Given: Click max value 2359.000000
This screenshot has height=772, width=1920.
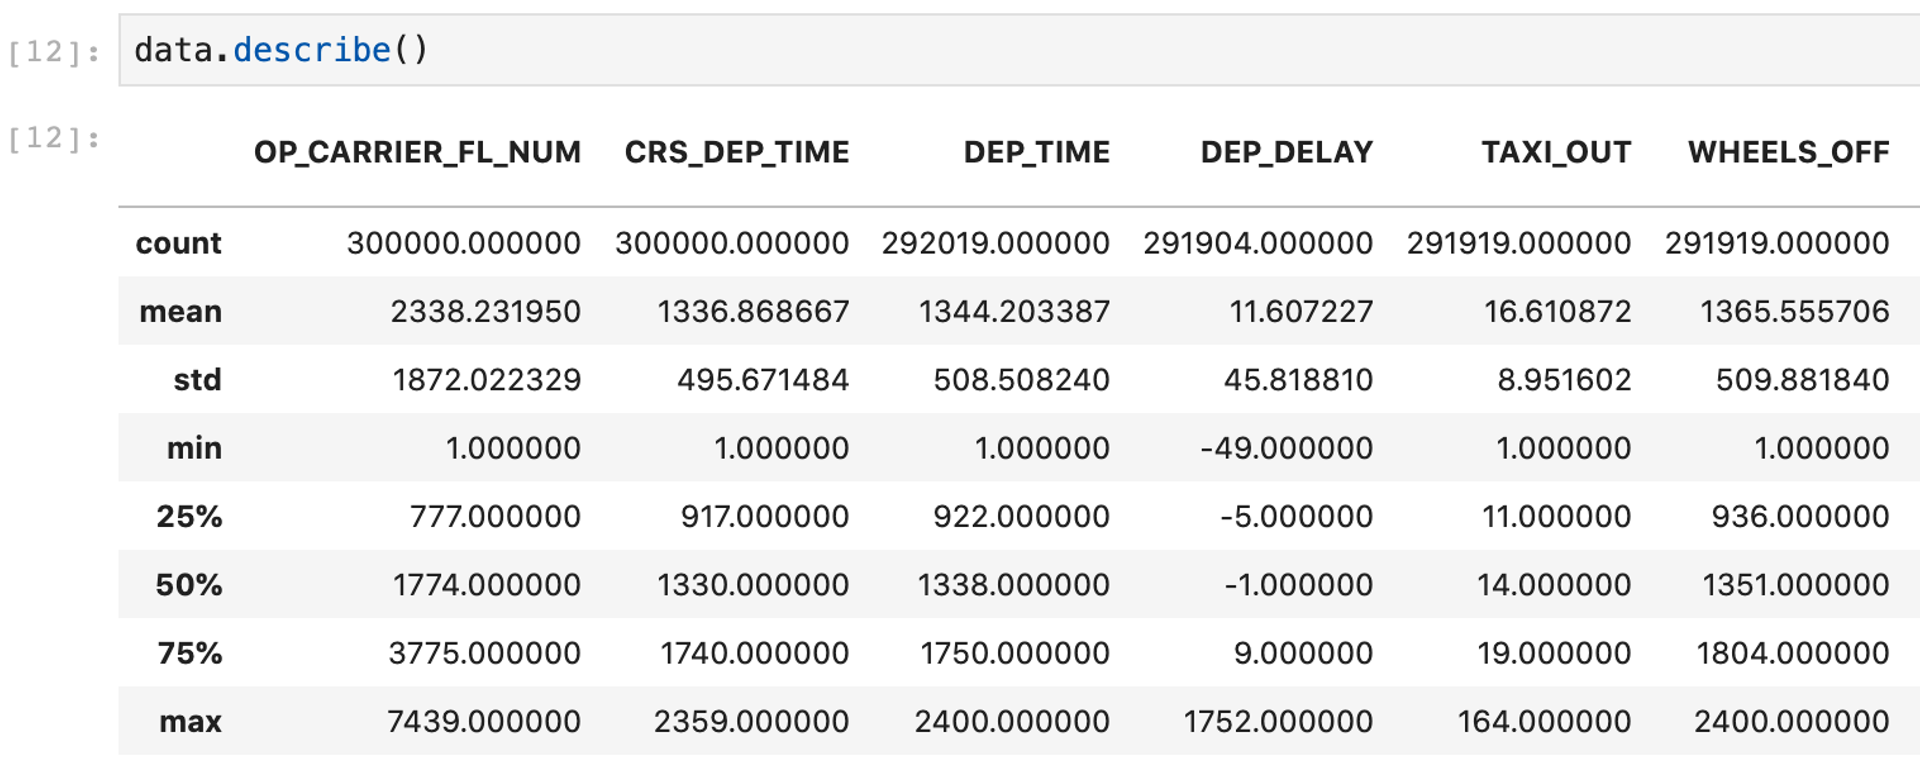Looking at the screenshot, I should click(x=752, y=721).
